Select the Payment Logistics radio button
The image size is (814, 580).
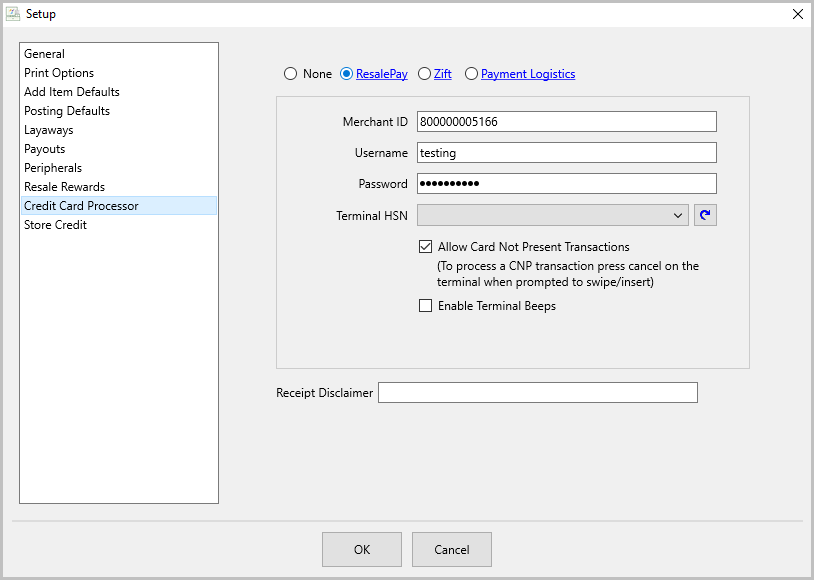coord(471,74)
